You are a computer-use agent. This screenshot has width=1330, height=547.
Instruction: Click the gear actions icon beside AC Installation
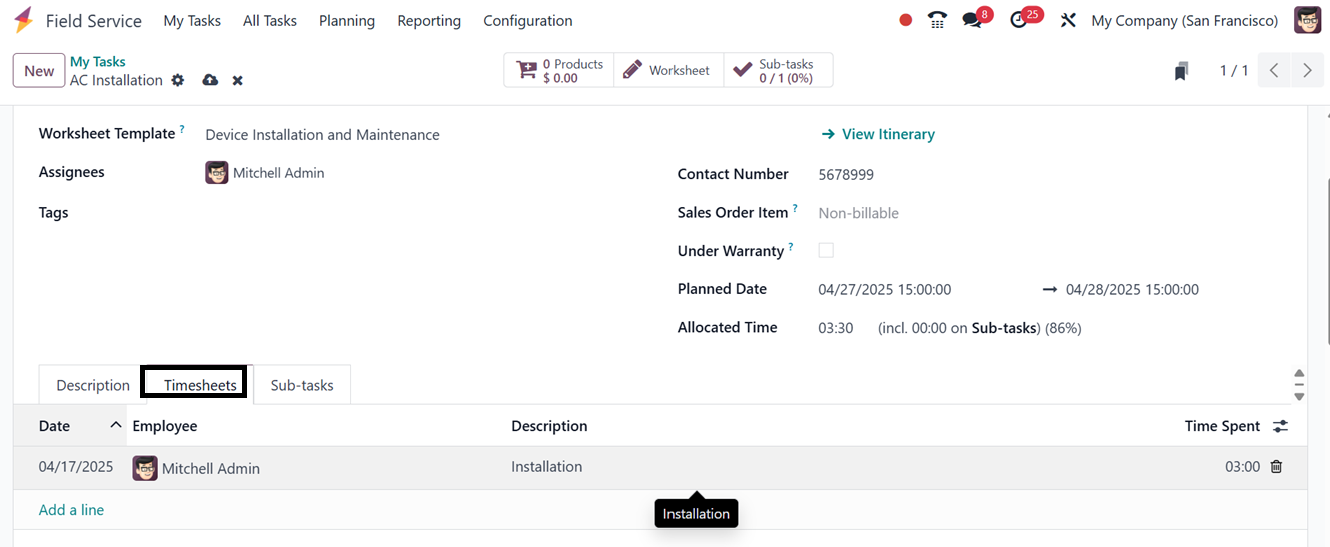[178, 80]
